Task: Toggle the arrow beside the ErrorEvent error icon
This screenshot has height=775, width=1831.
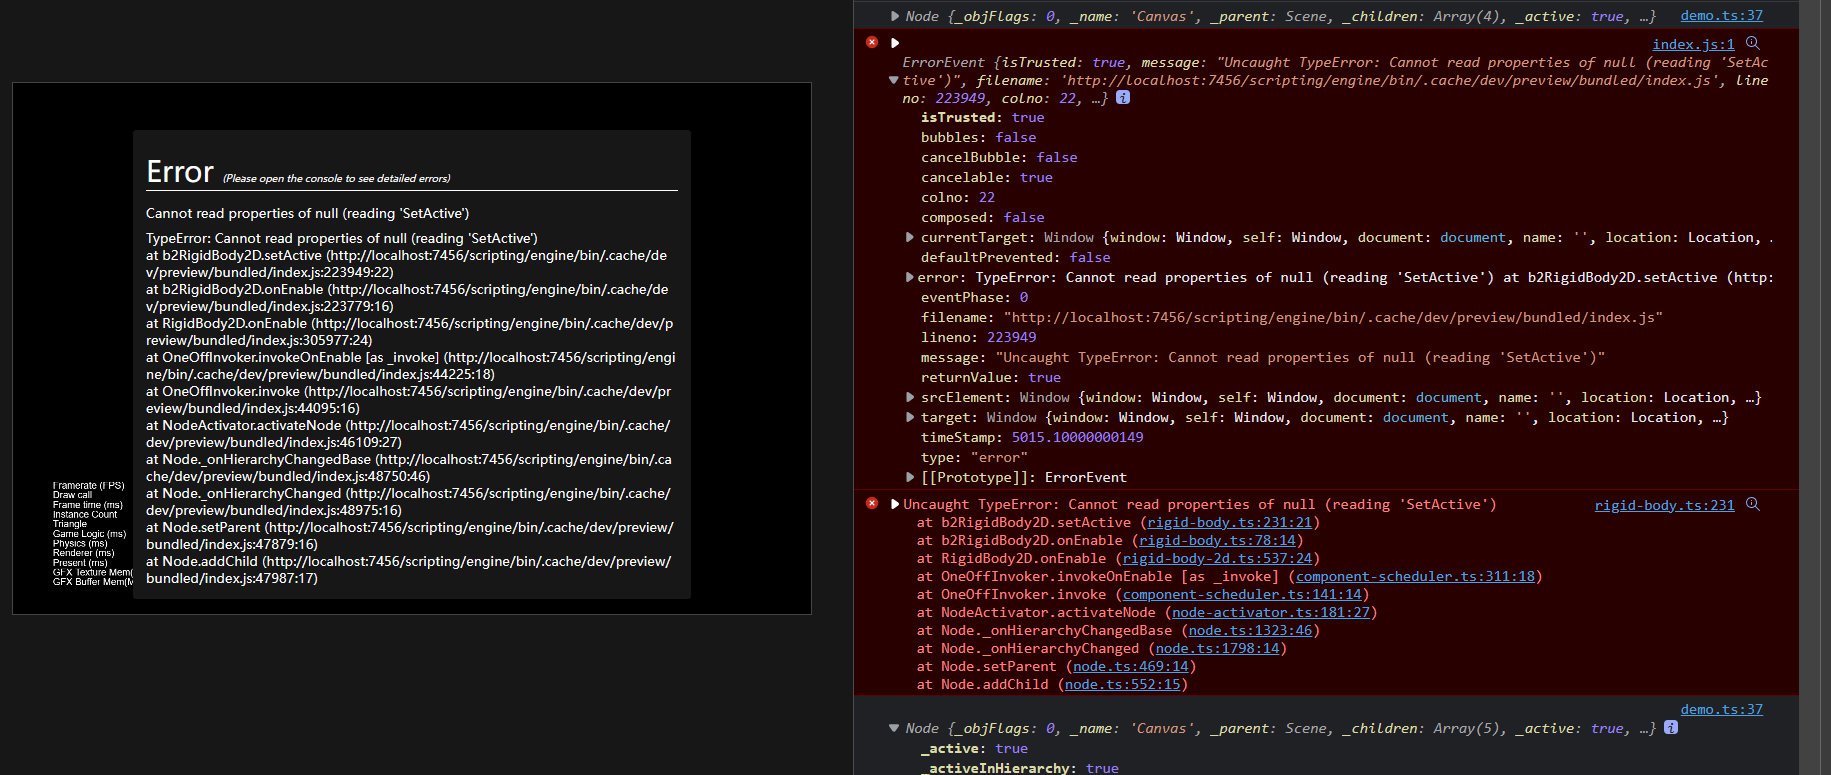Action: [895, 43]
